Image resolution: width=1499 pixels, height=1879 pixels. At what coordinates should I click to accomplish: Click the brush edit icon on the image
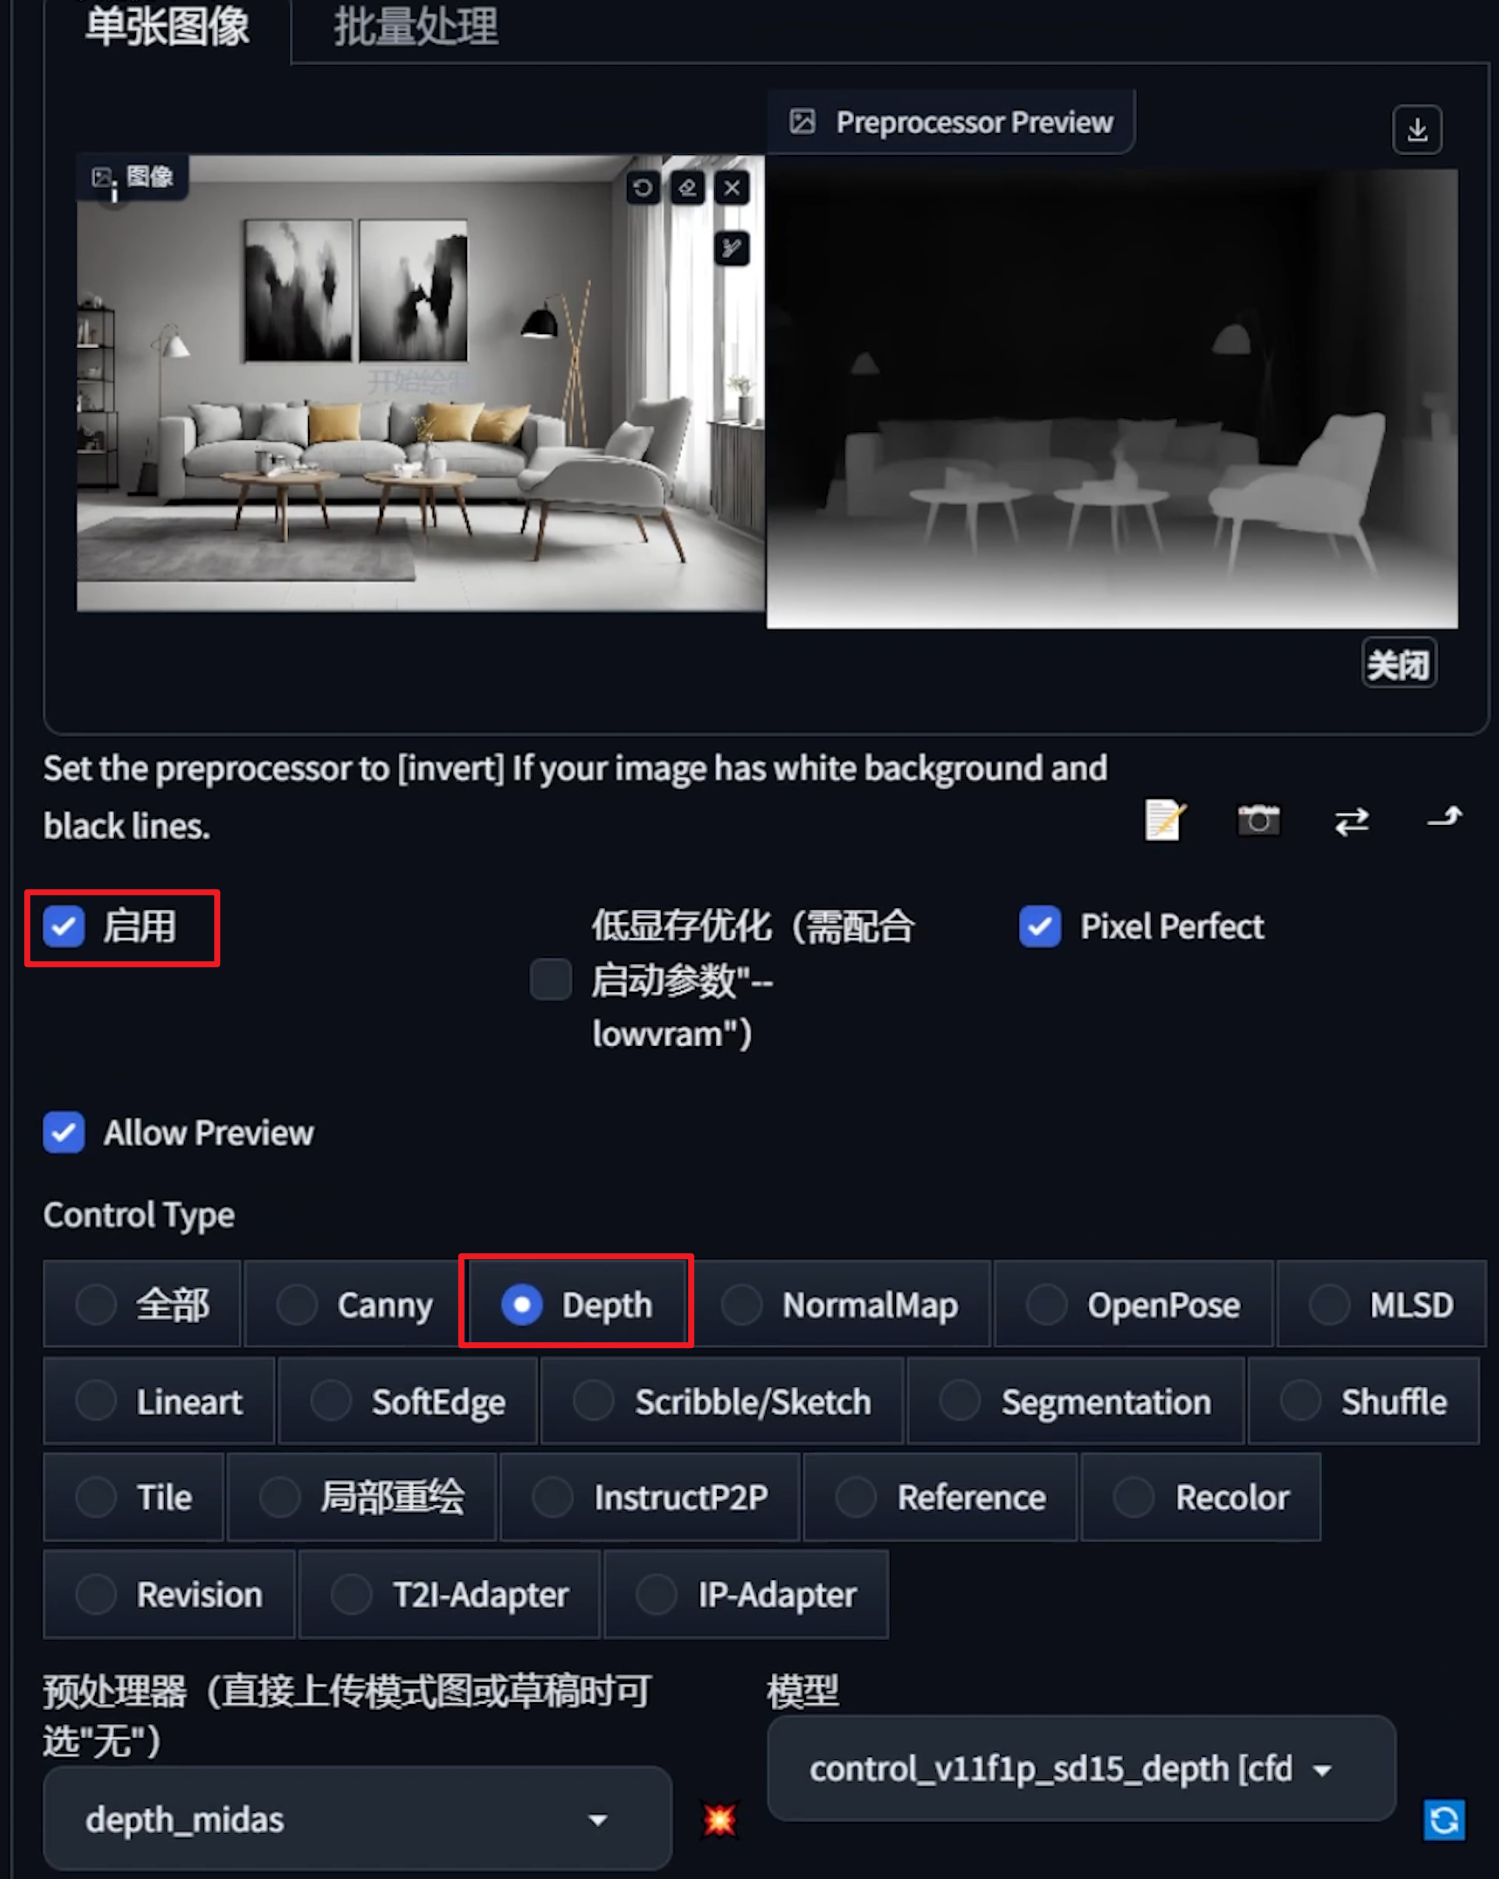click(733, 248)
